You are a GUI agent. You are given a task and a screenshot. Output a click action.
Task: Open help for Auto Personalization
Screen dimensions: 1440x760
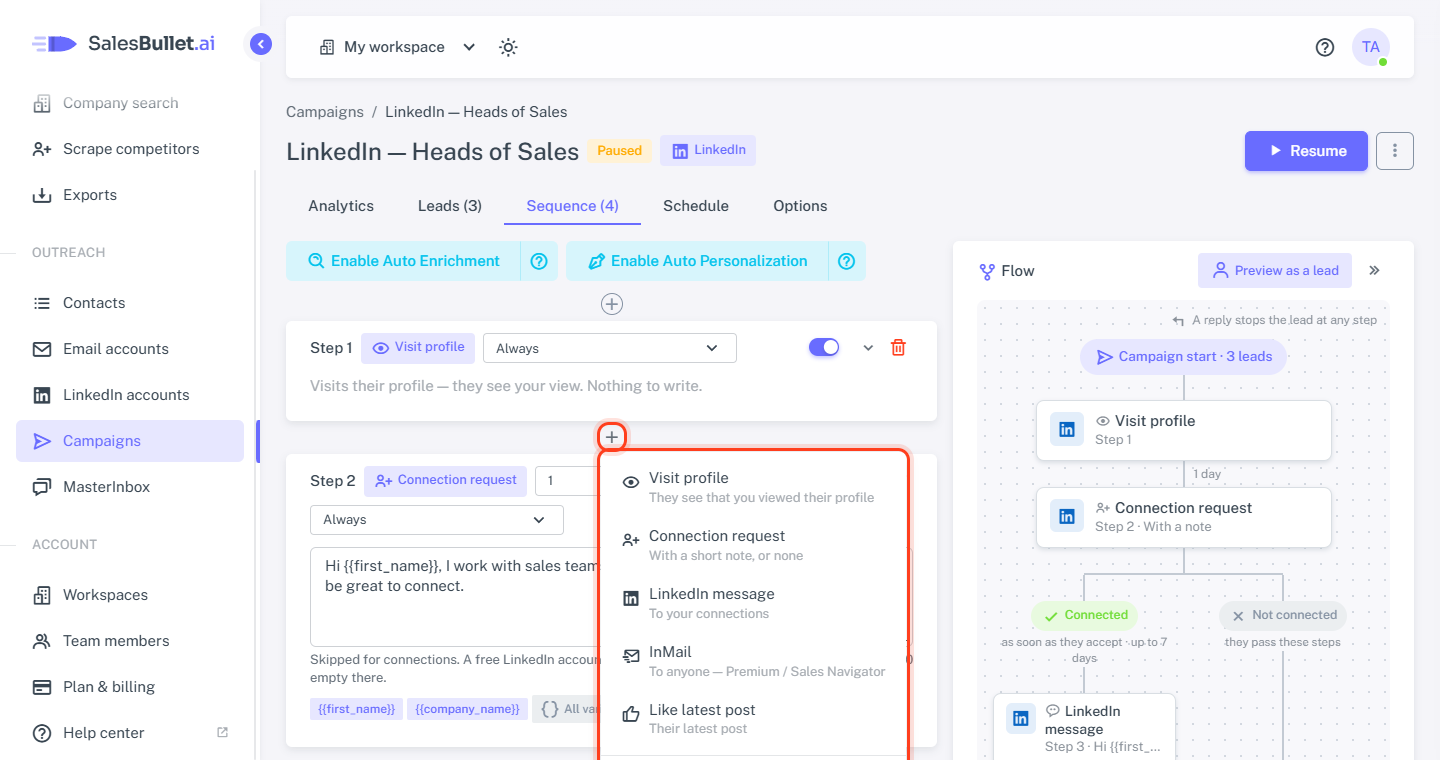pos(846,261)
